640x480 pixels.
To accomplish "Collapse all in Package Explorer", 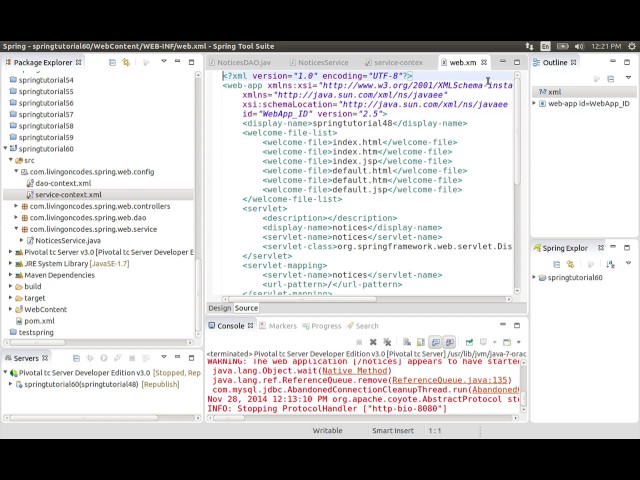I will click(x=112, y=62).
